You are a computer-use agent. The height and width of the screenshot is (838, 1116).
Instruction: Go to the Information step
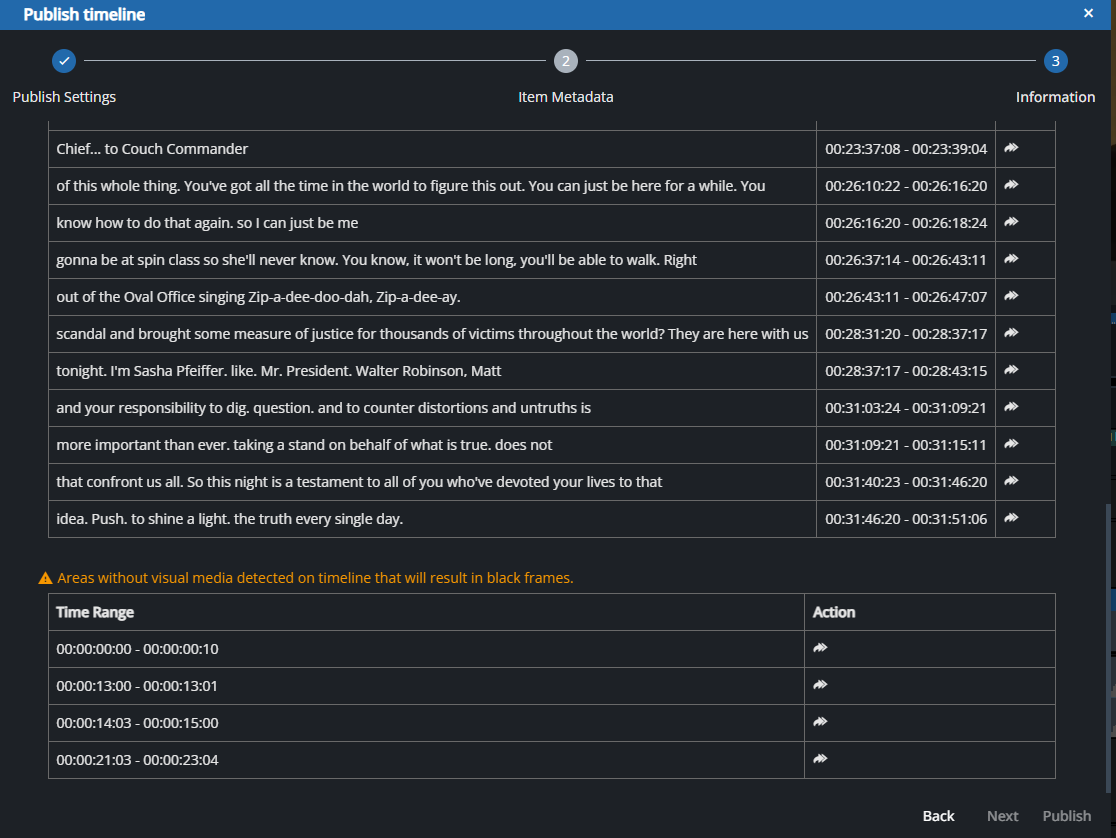click(1055, 61)
